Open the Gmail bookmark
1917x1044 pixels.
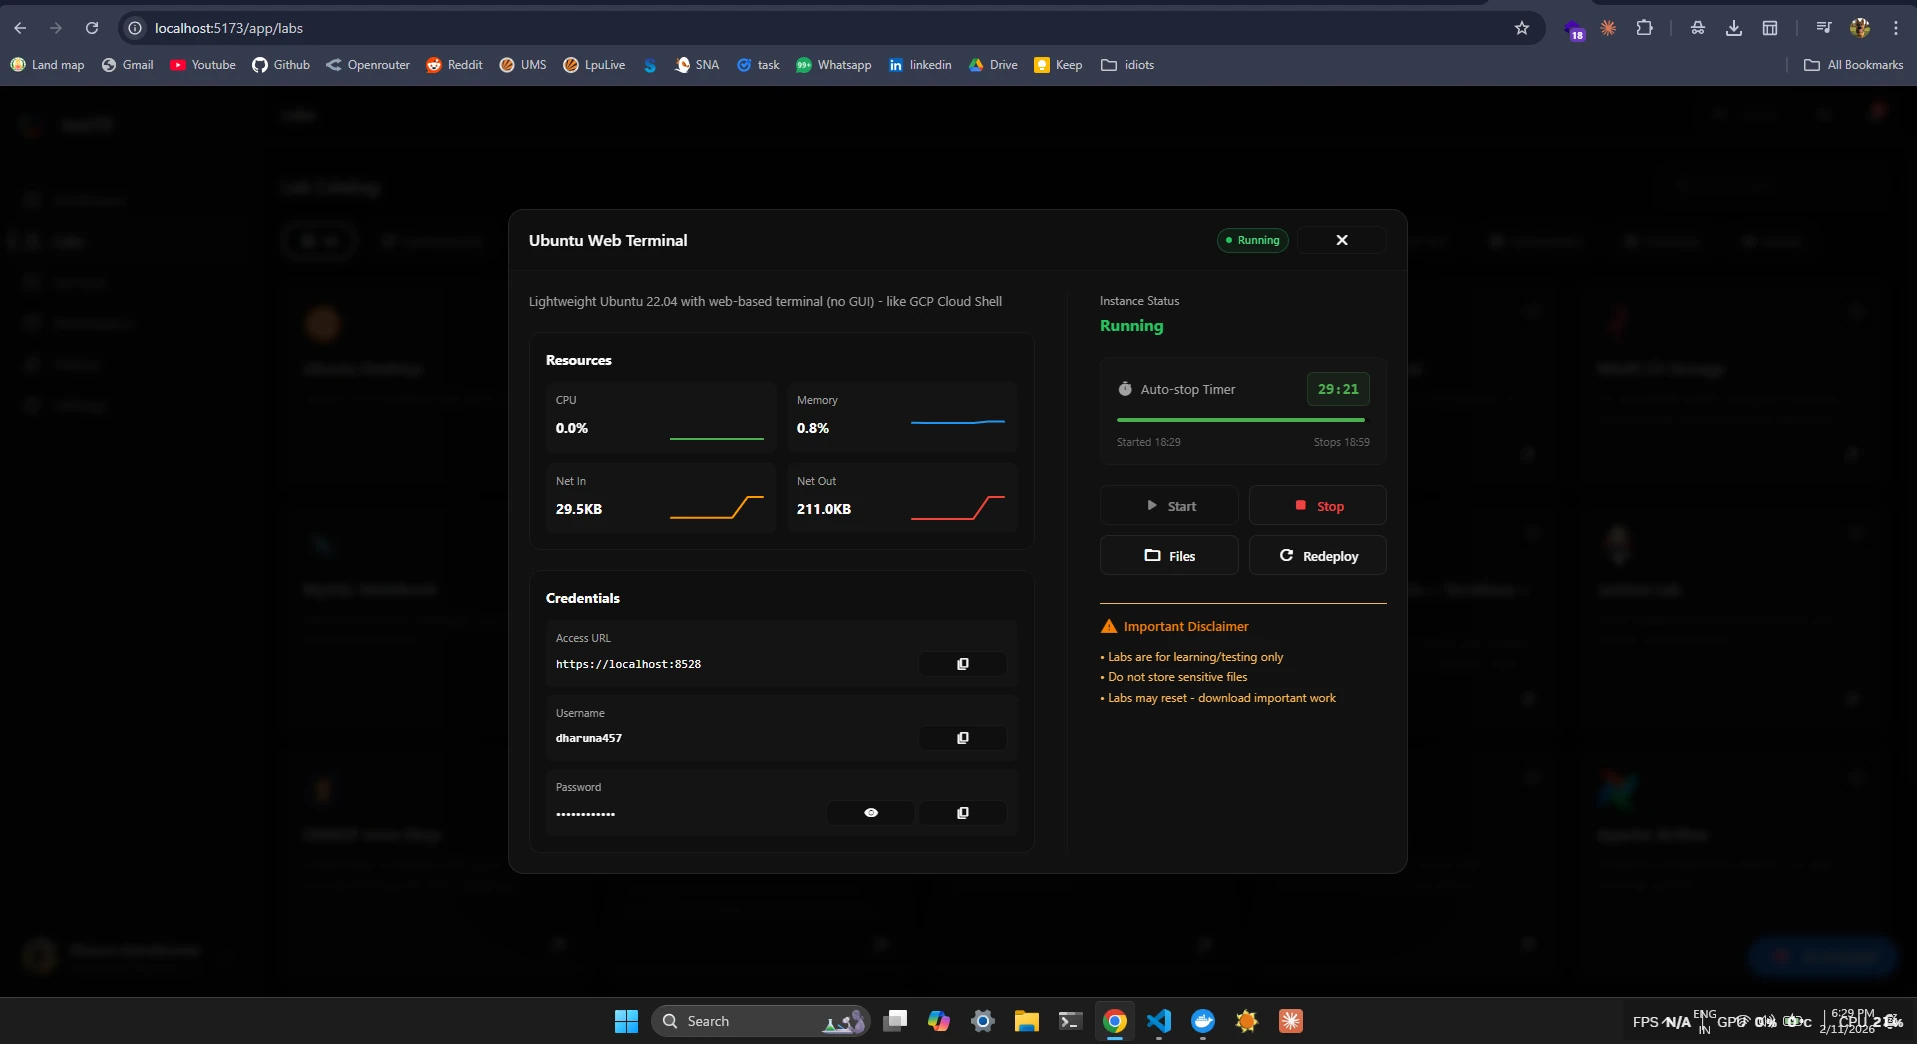click(126, 64)
